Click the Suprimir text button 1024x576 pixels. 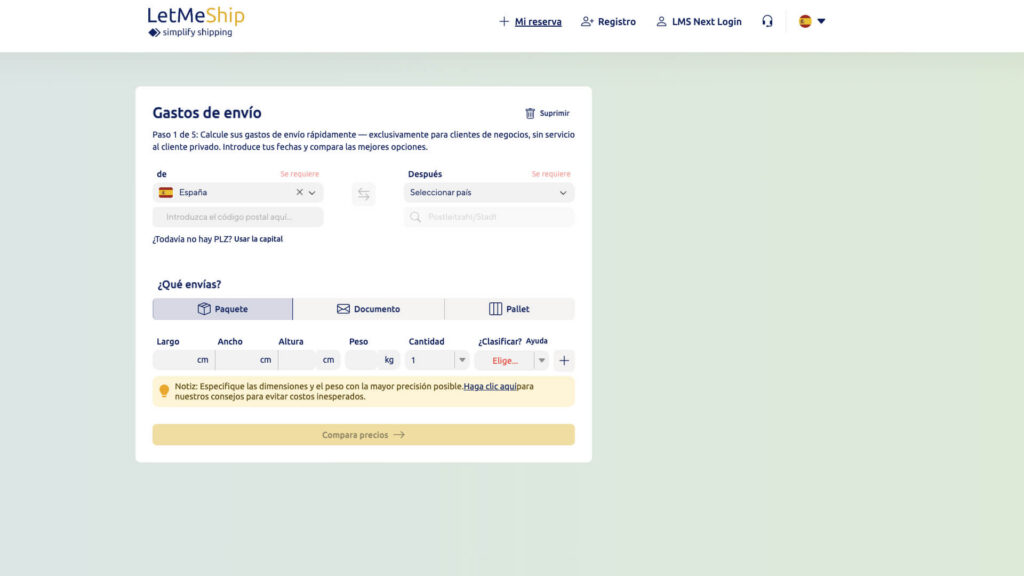coord(554,114)
